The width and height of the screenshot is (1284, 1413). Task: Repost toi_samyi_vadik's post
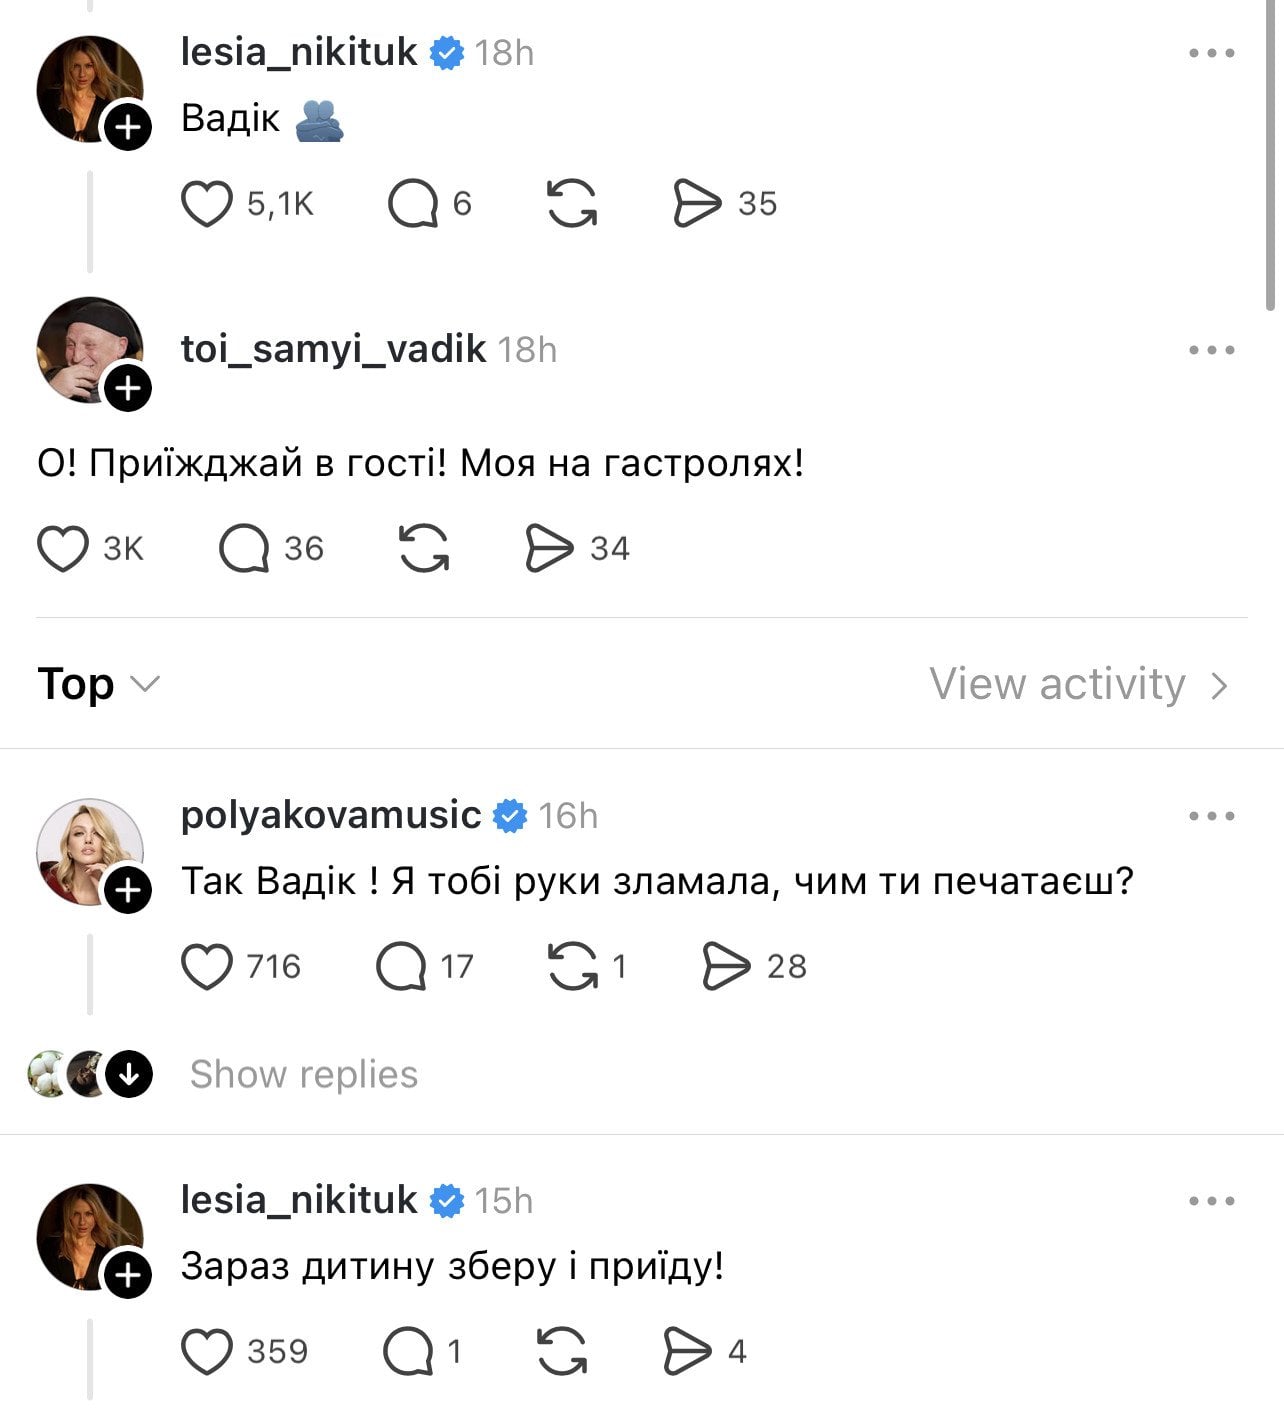(424, 548)
